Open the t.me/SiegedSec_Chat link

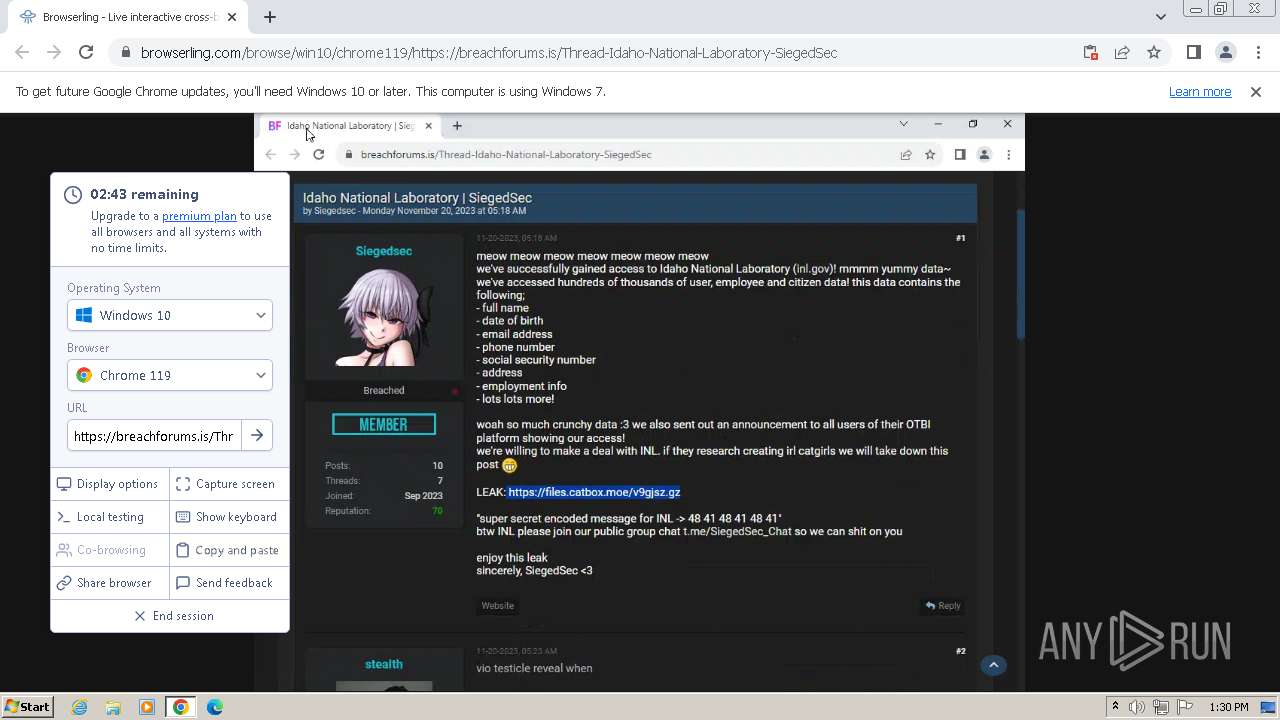pyautogui.click(x=737, y=532)
